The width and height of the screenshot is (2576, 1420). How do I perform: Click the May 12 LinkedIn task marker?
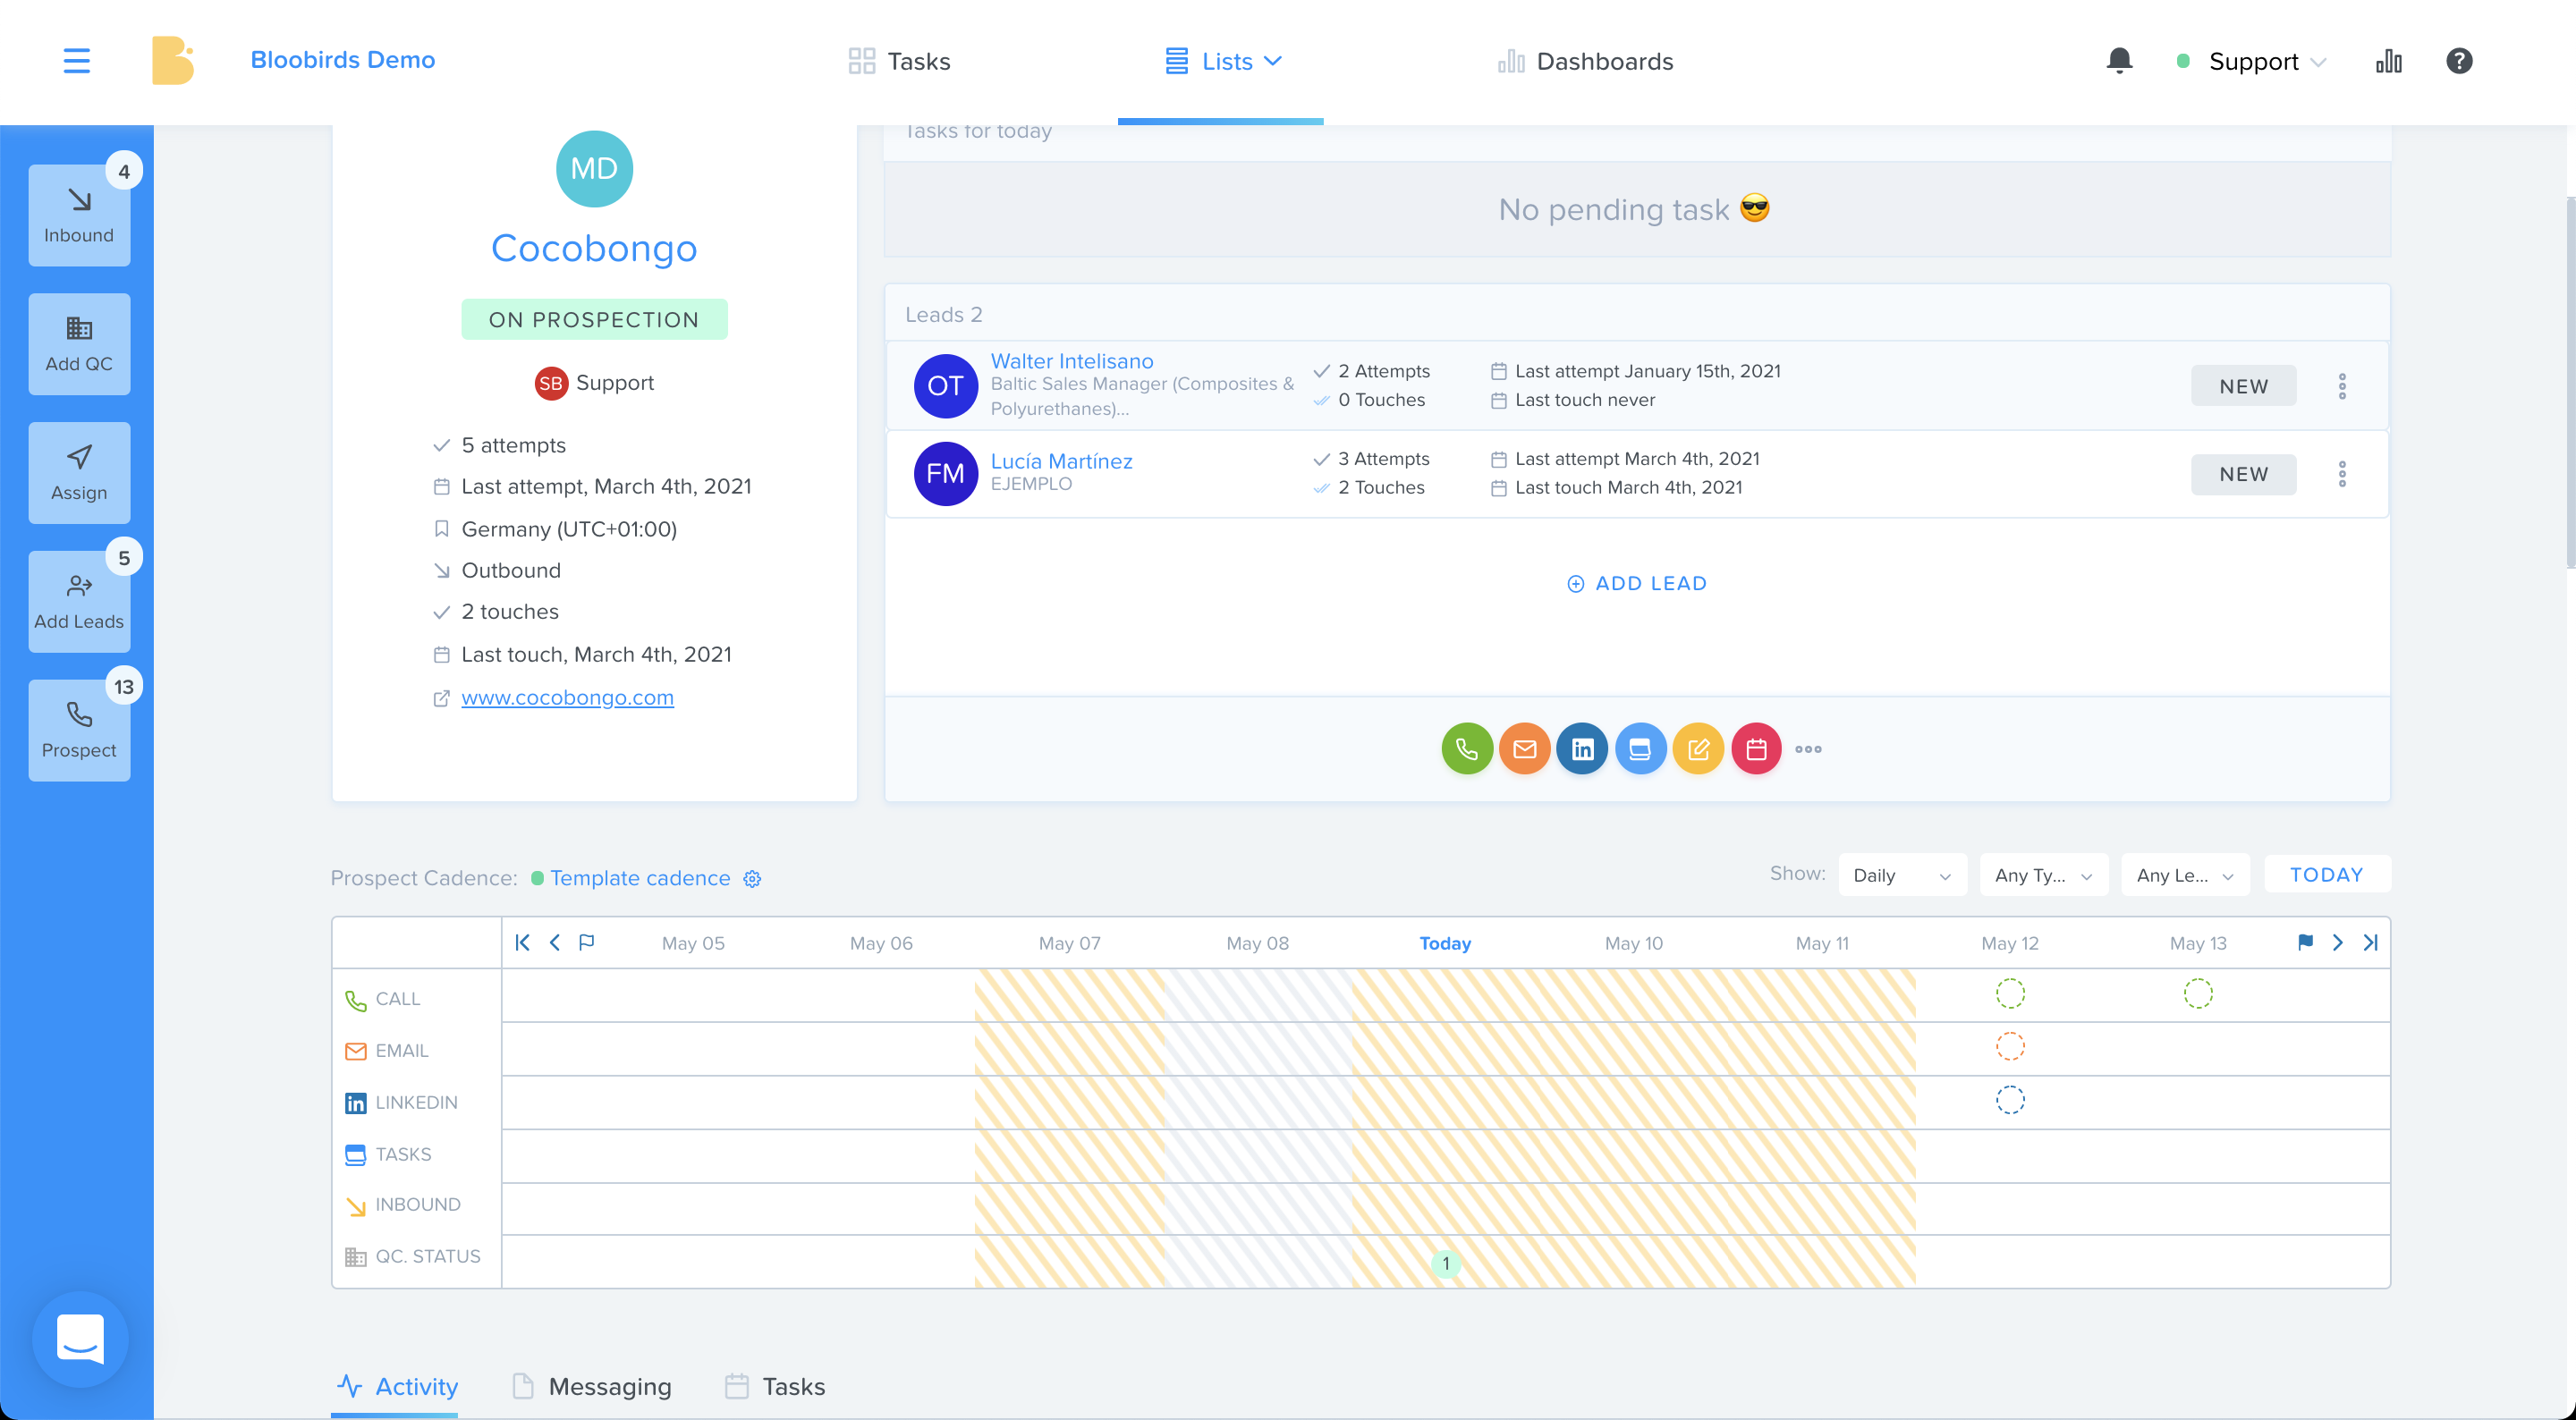(x=2010, y=1100)
